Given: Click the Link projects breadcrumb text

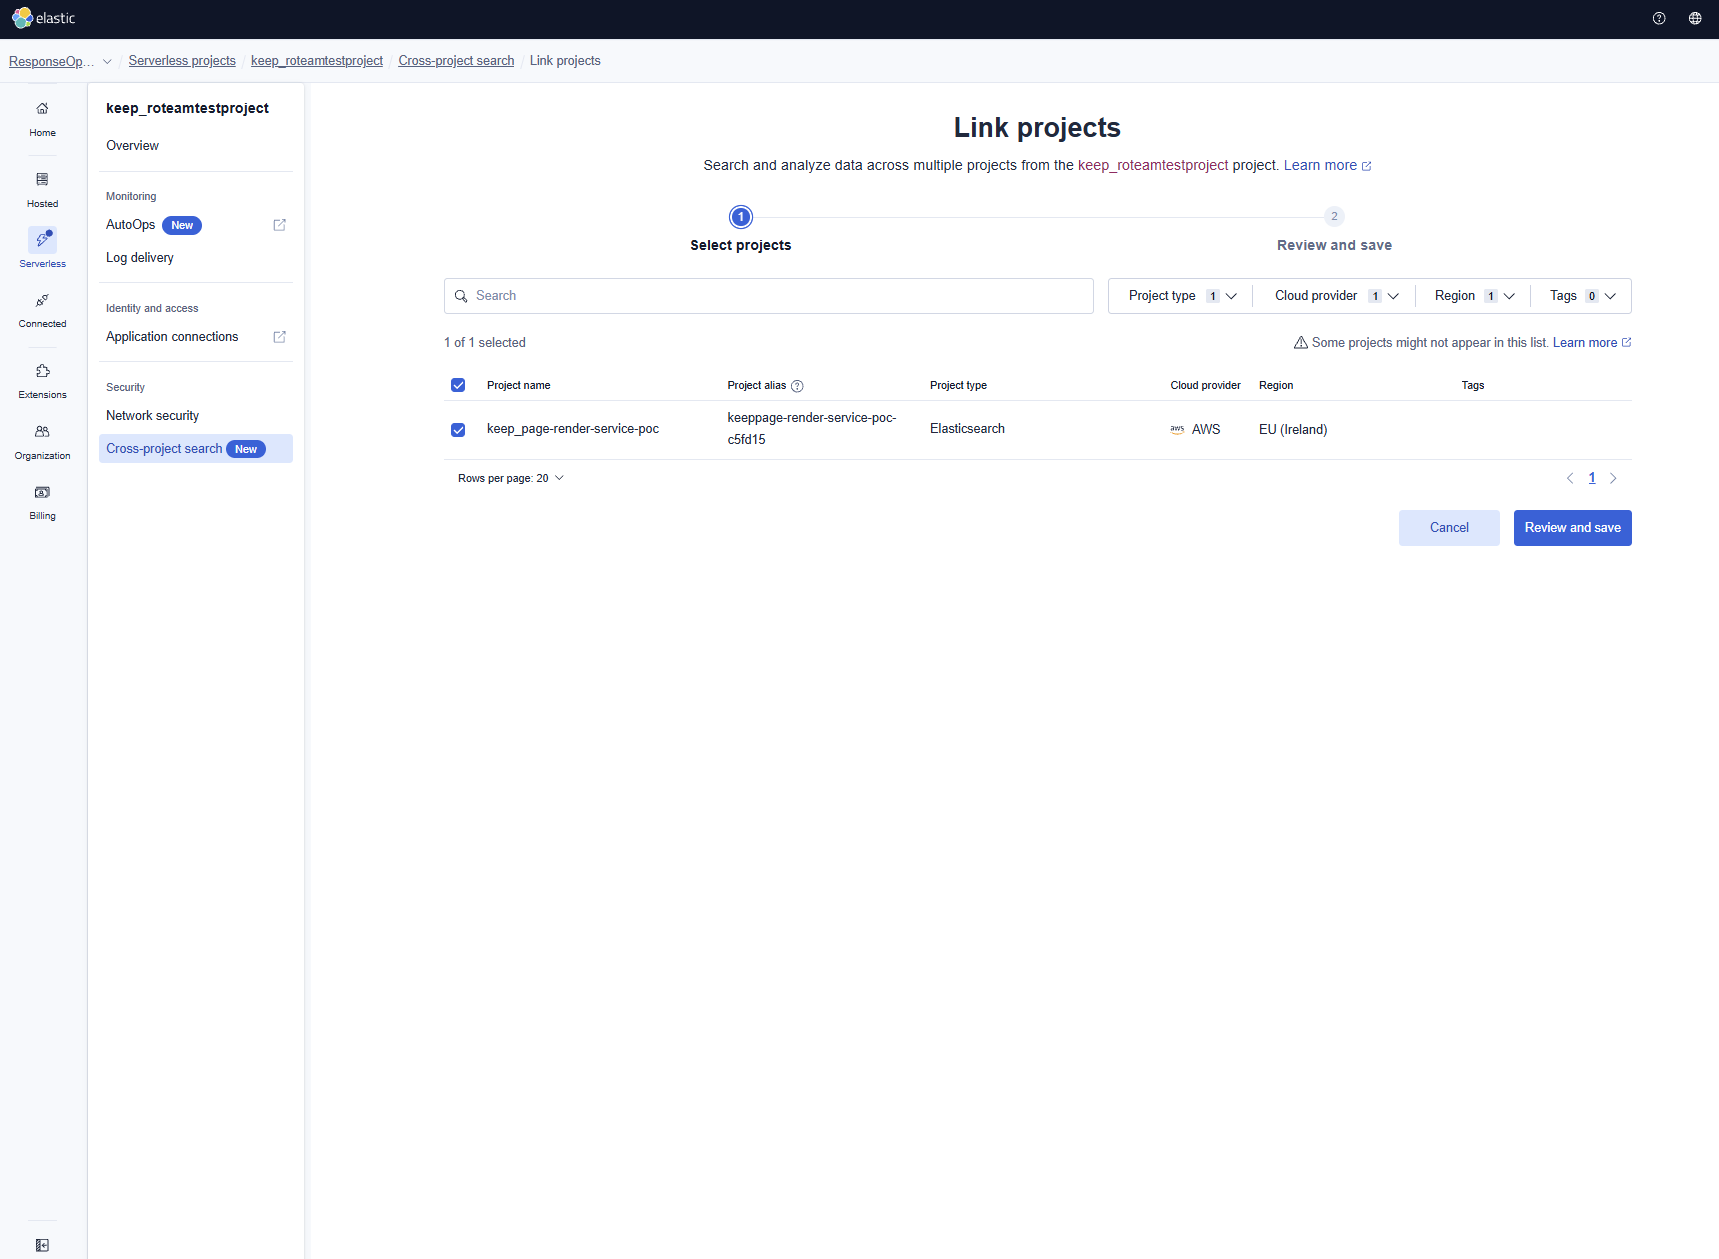Looking at the screenshot, I should click(565, 61).
